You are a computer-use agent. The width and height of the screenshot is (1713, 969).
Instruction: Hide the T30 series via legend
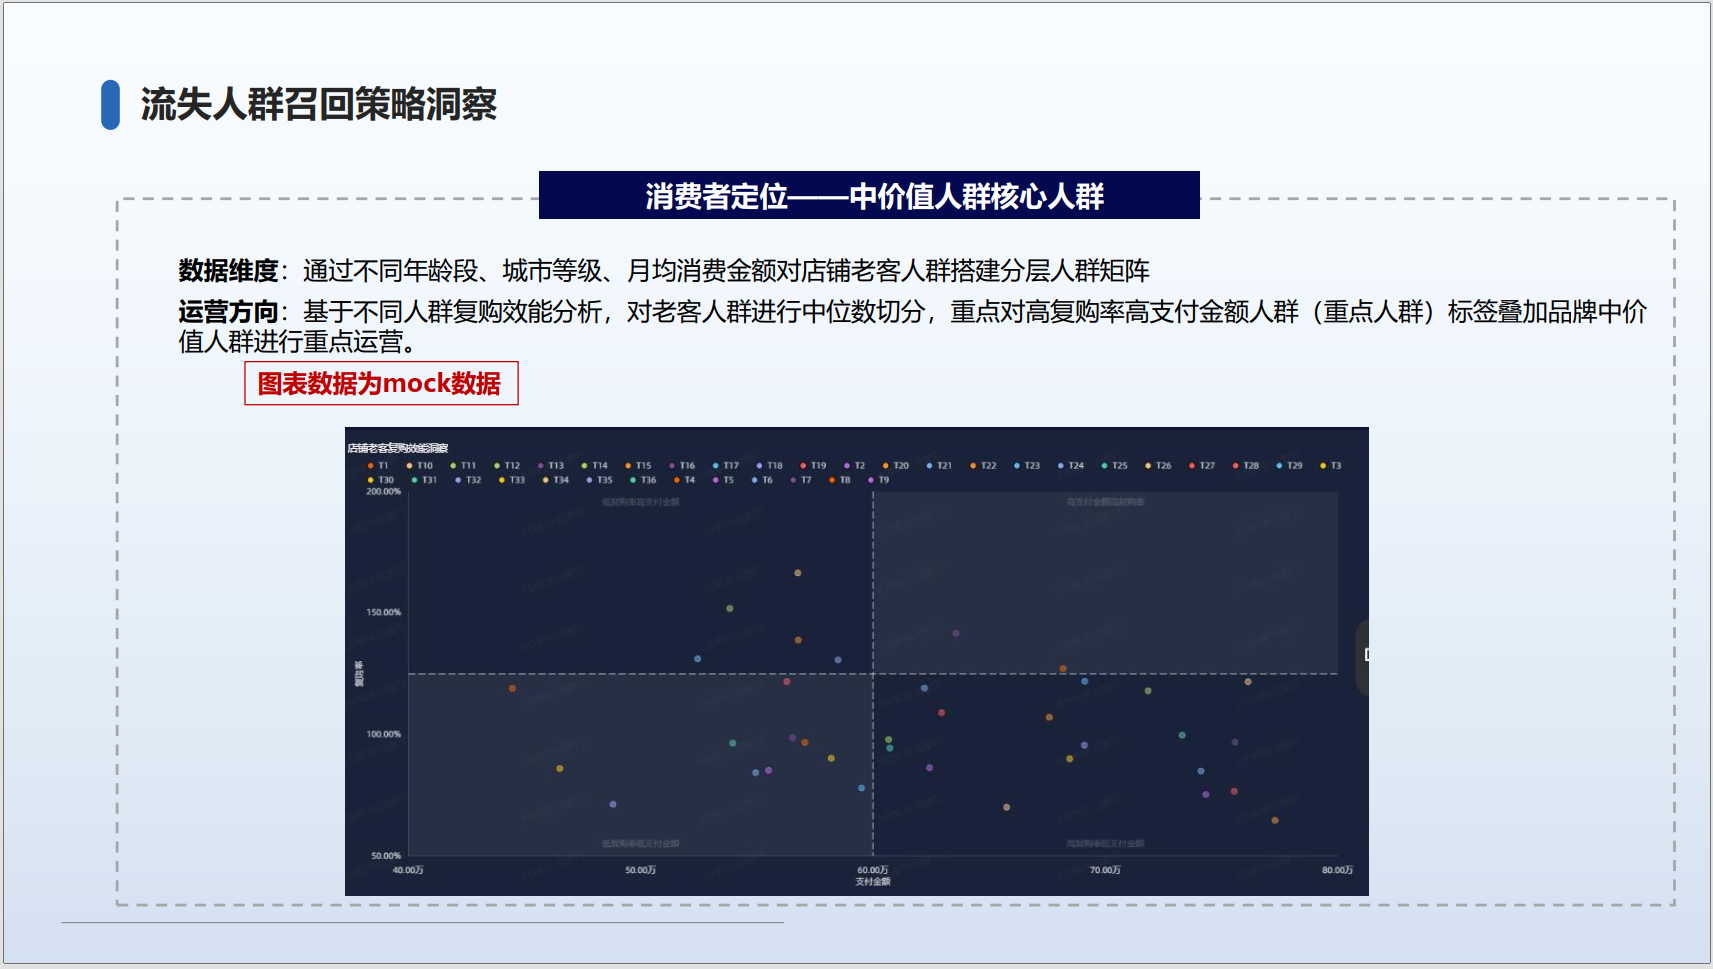(x=381, y=480)
